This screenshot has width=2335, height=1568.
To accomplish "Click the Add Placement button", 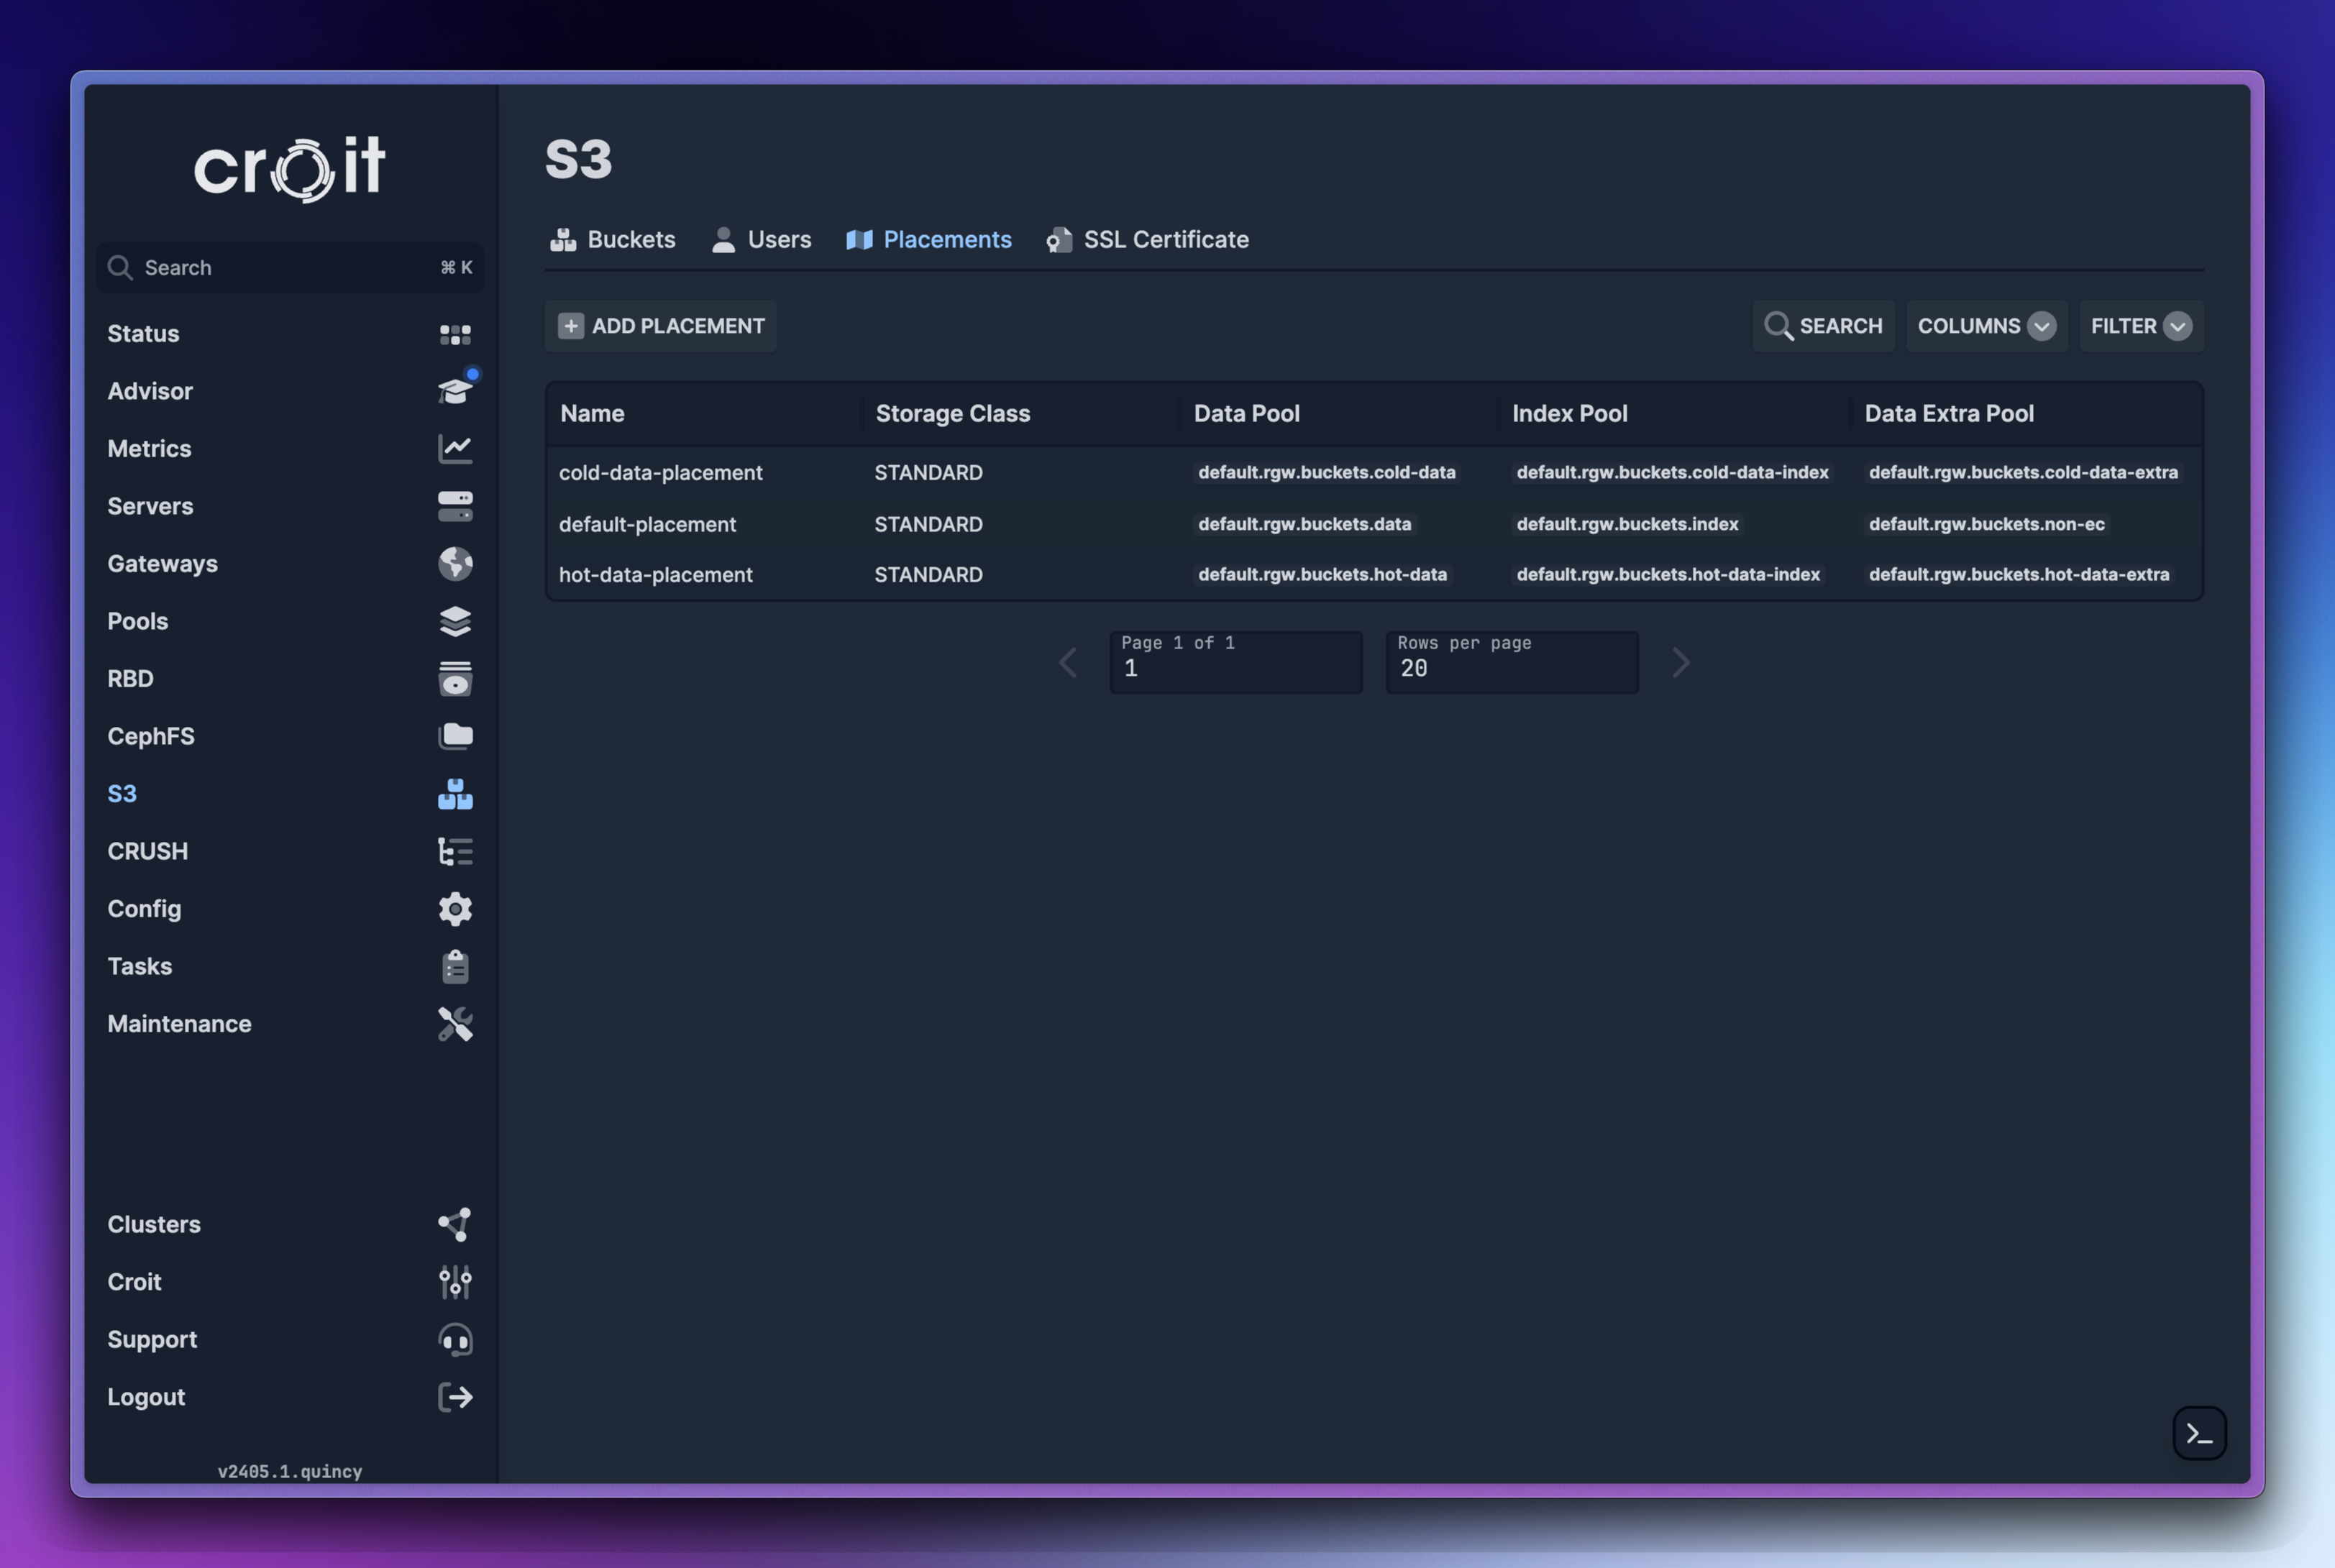I will pyautogui.click(x=661, y=326).
